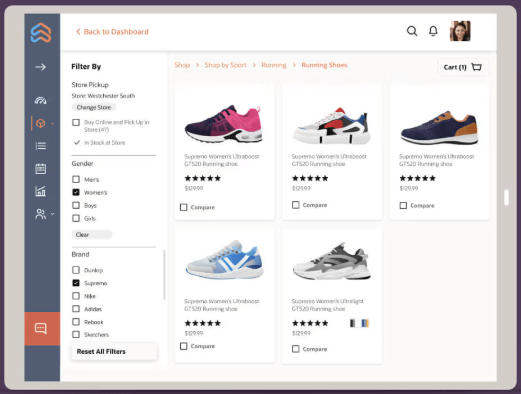Select the blue-yellow color swatch on Ultralight
Viewport: 521px width, 394px height.
[365, 323]
